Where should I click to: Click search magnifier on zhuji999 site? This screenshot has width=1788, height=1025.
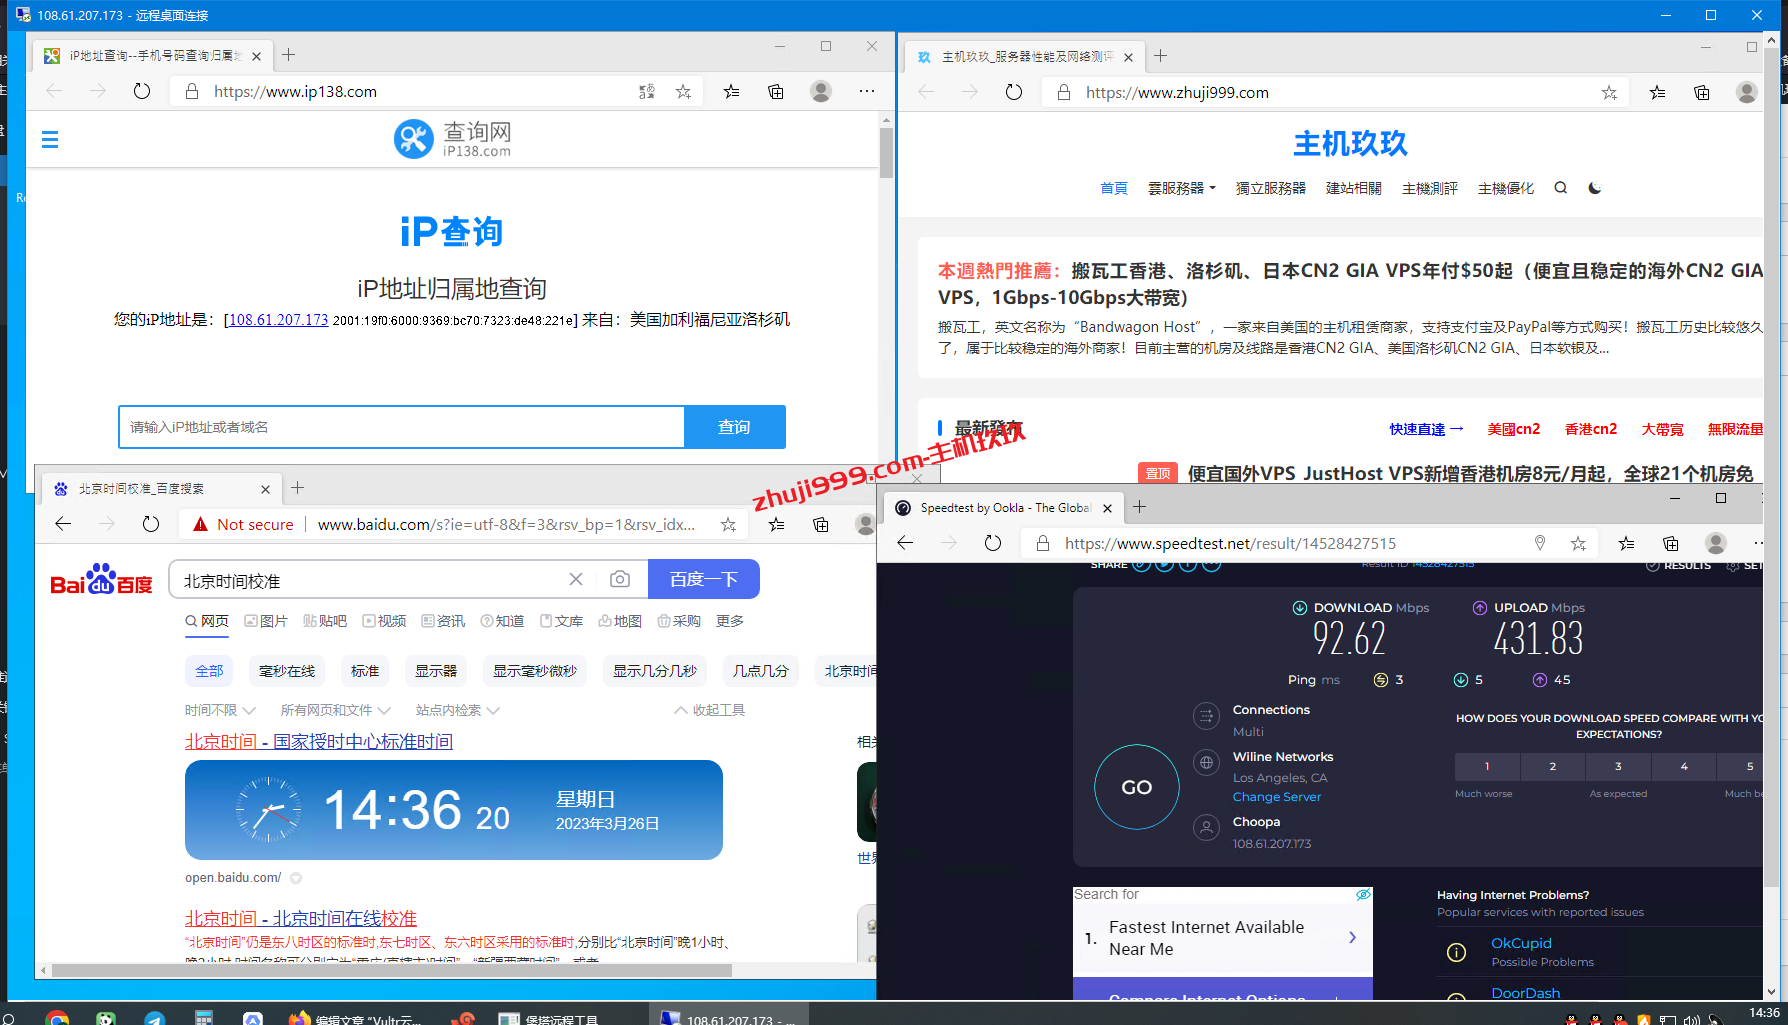pos(1560,188)
